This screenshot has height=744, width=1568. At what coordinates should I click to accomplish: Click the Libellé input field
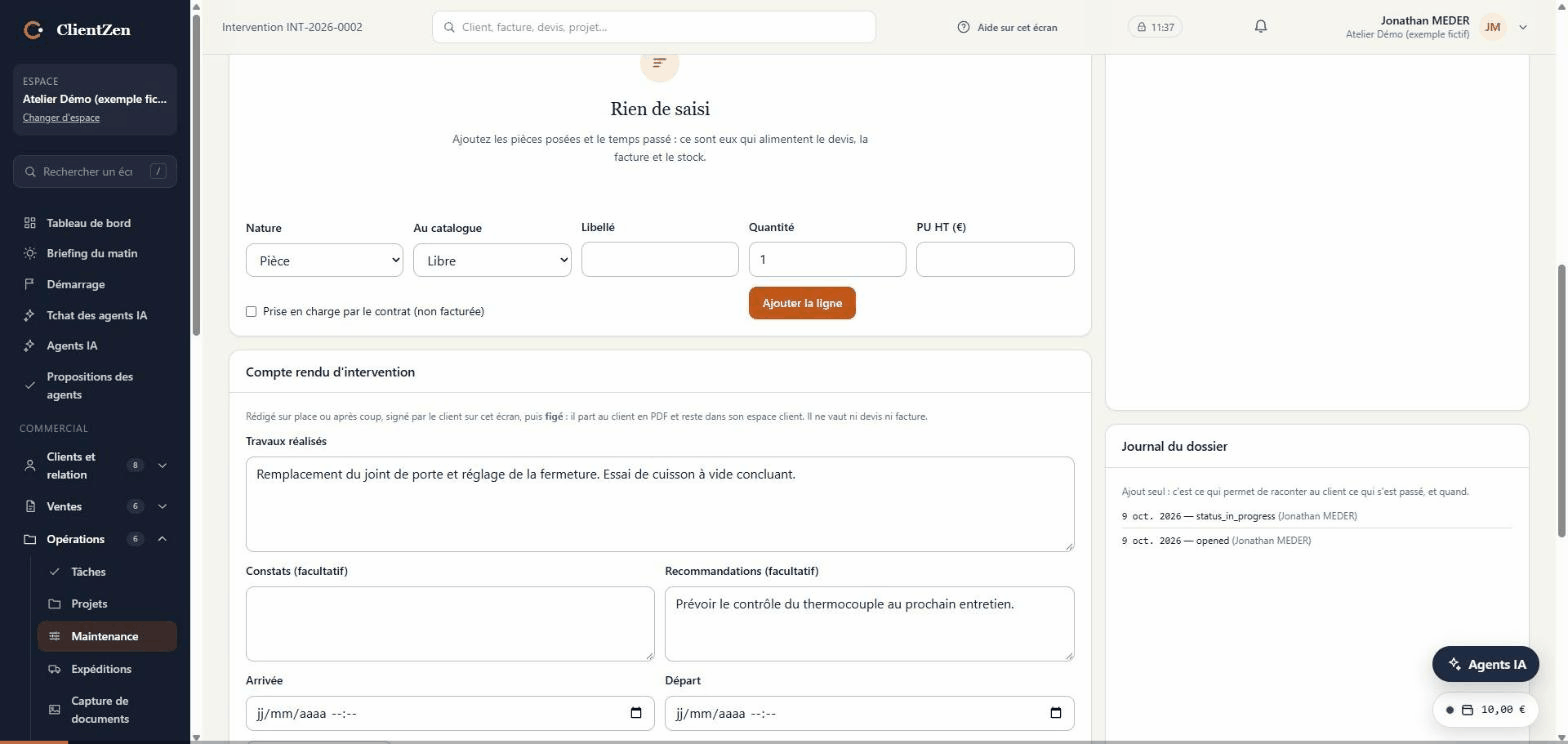pos(660,259)
